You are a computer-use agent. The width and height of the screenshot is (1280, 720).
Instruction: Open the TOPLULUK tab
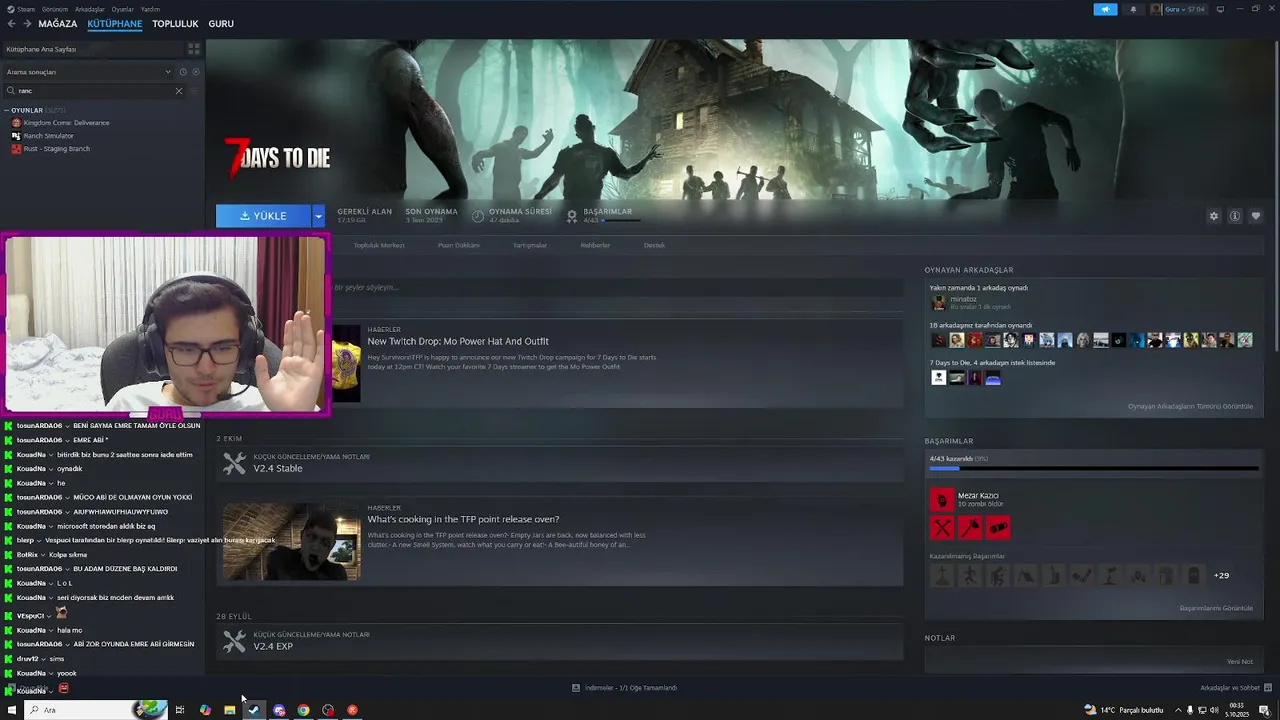tap(175, 24)
